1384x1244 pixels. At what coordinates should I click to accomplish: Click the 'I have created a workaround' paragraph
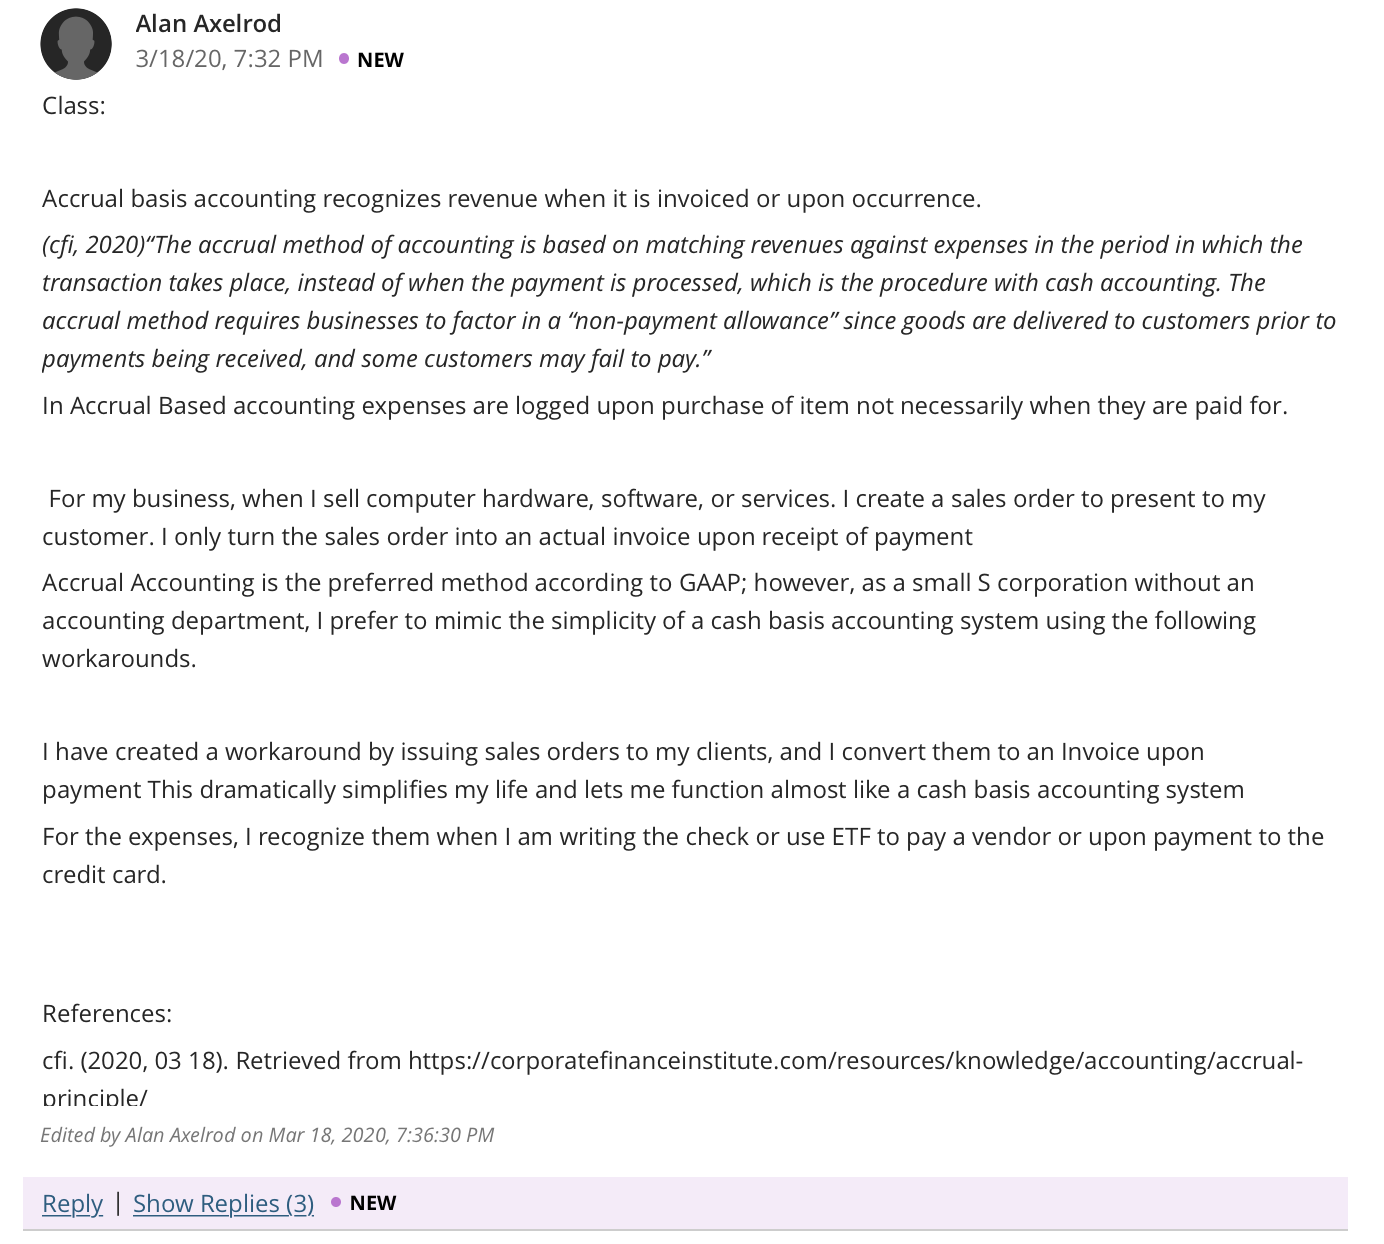pyautogui.click(x=643, y=771)
